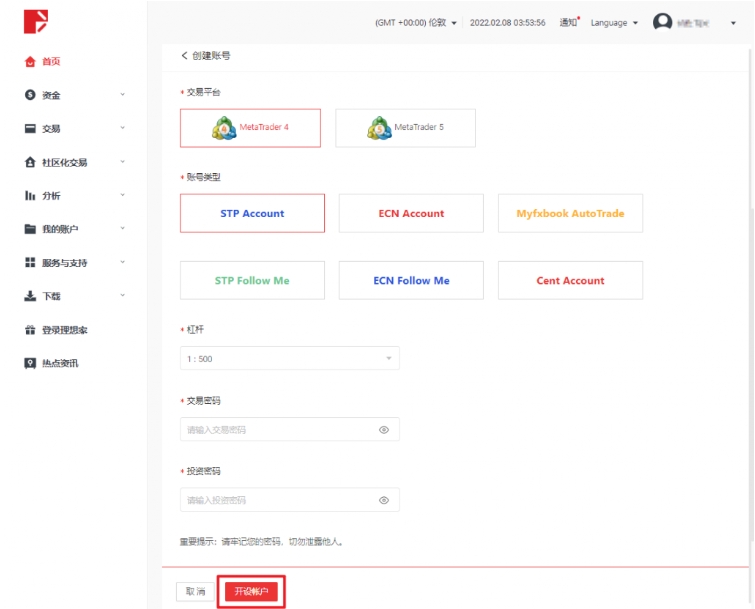Click the date time 2022.02.08 text

(x=508, y=23)
